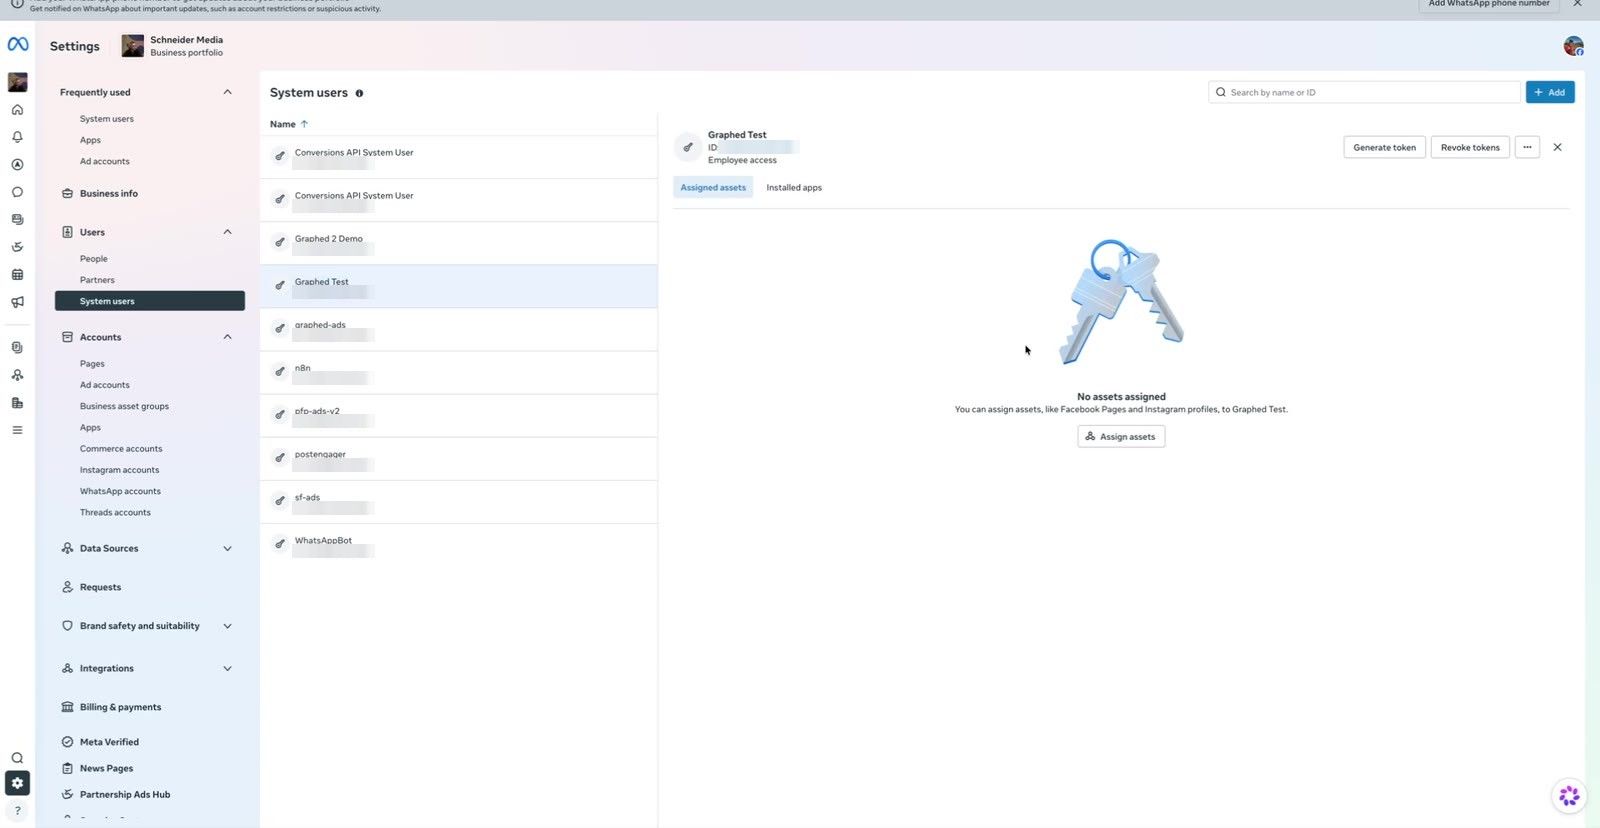Collapse the Frequently used section

point(227,92)
